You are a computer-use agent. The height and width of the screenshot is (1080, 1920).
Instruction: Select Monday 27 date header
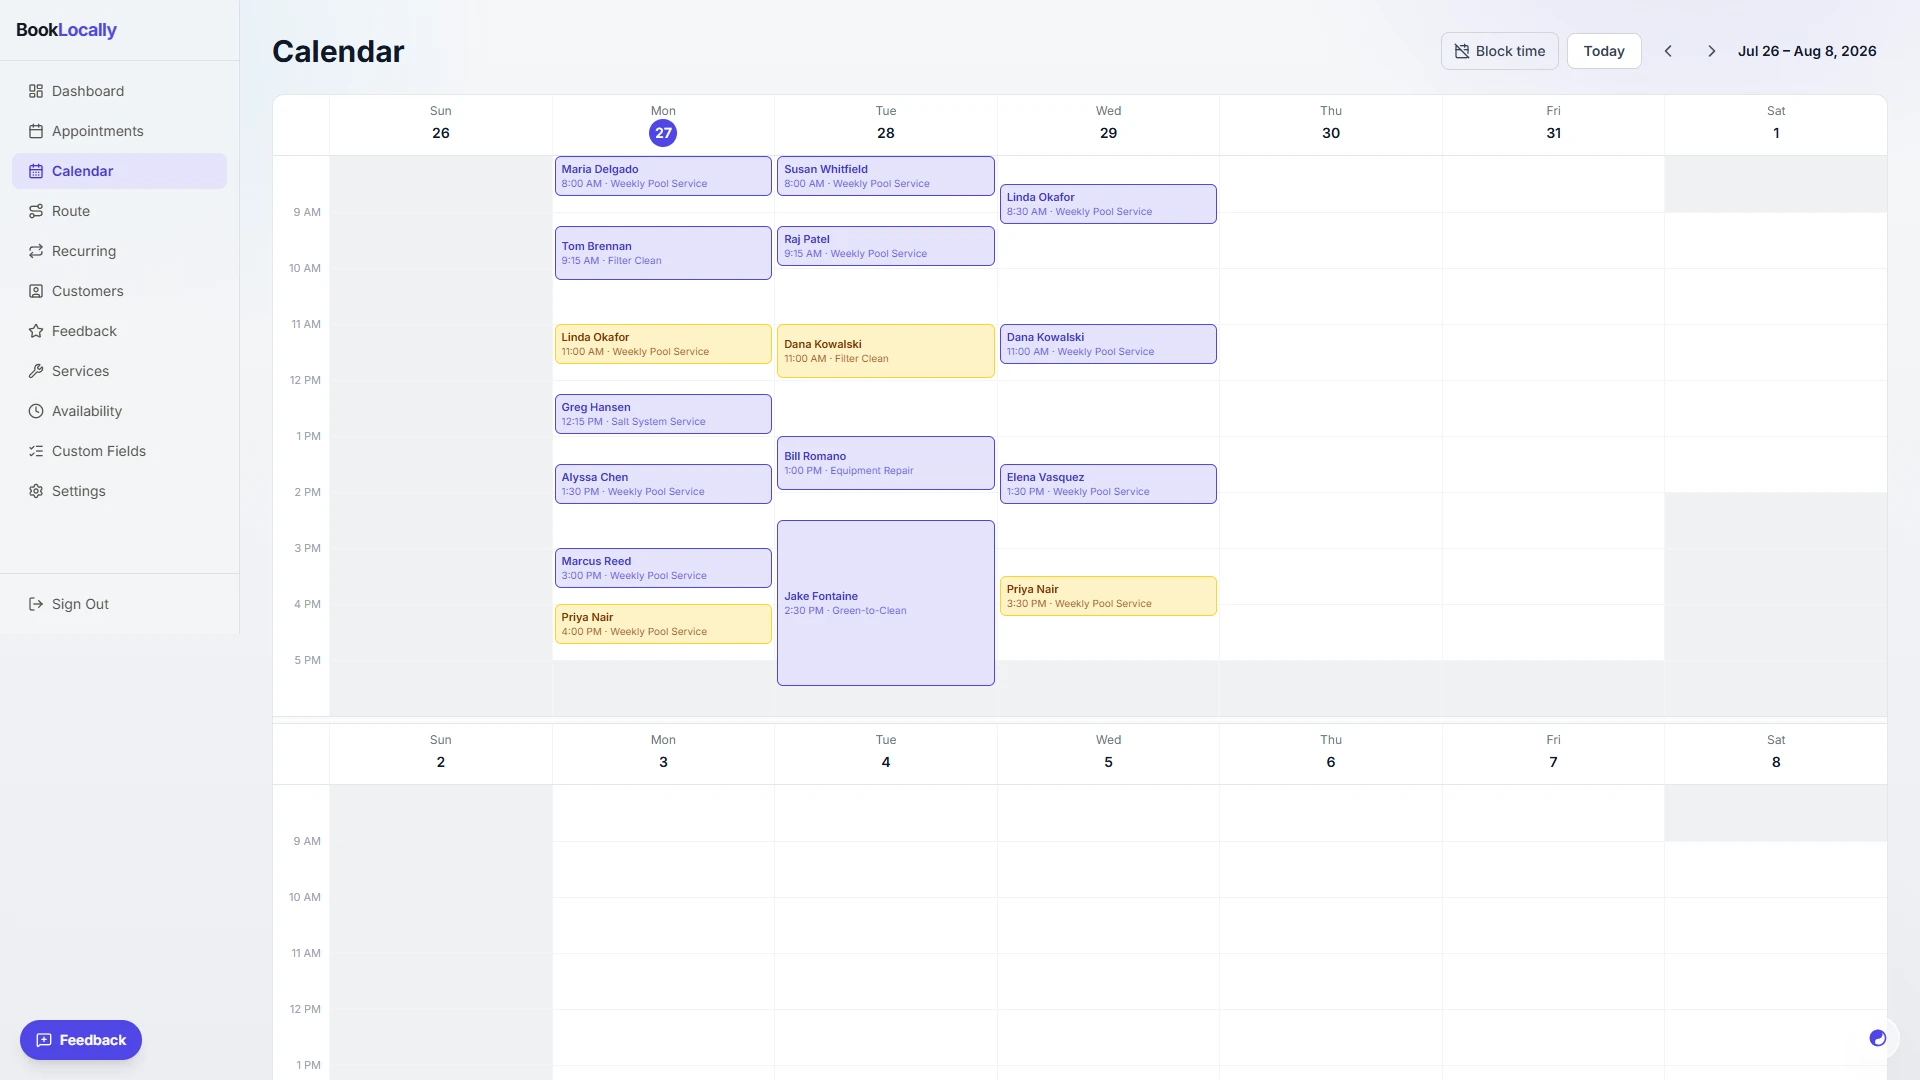[x=663, y=125]
